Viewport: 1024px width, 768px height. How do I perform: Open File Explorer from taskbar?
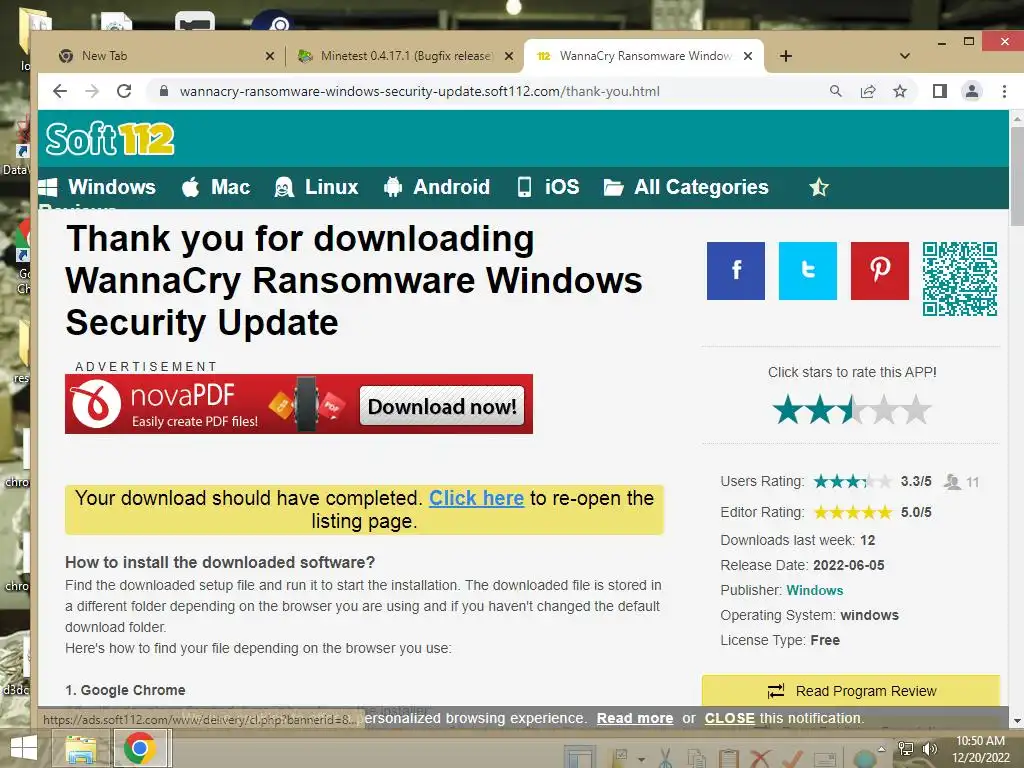pos(80,749)
